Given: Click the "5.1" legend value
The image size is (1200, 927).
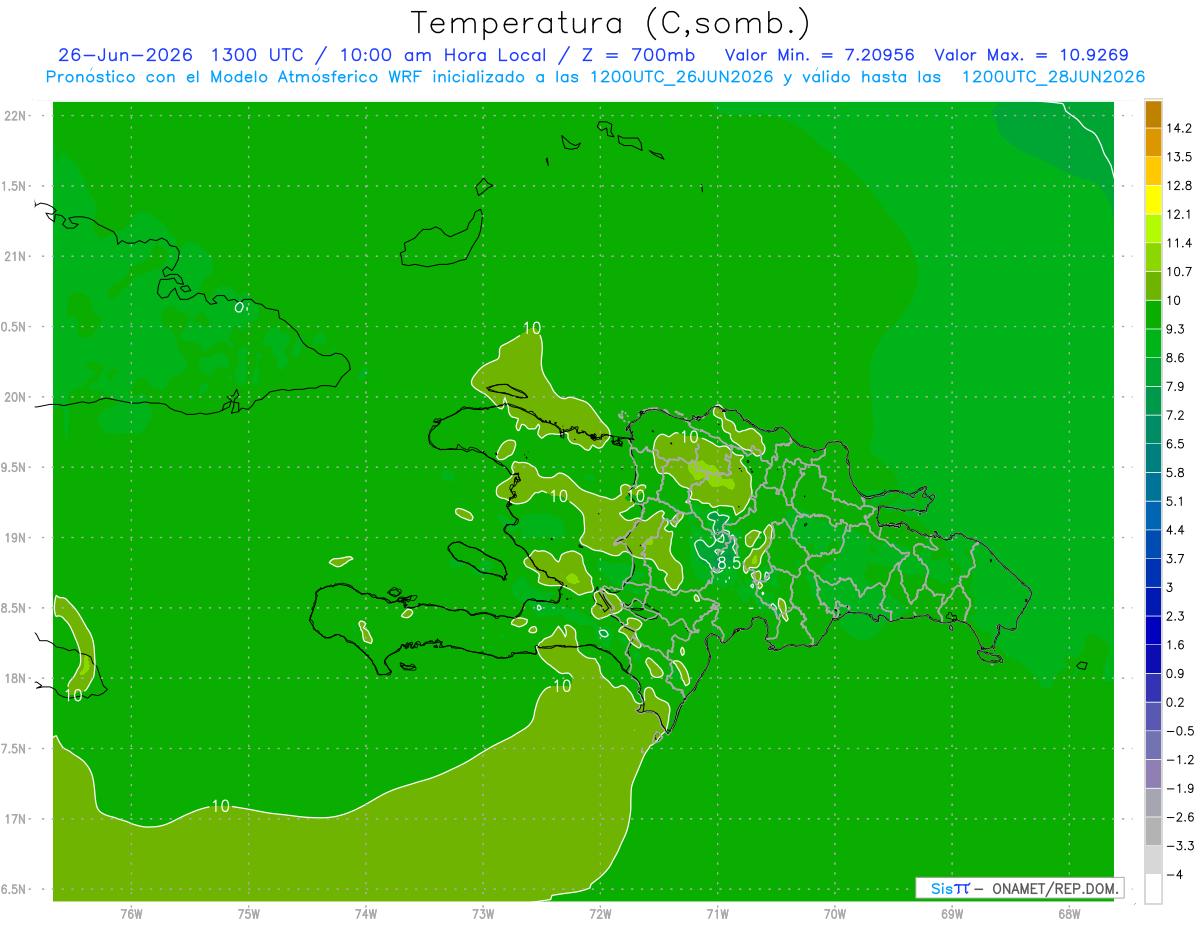Looking at the screenshot, I should click(1176, 501).
